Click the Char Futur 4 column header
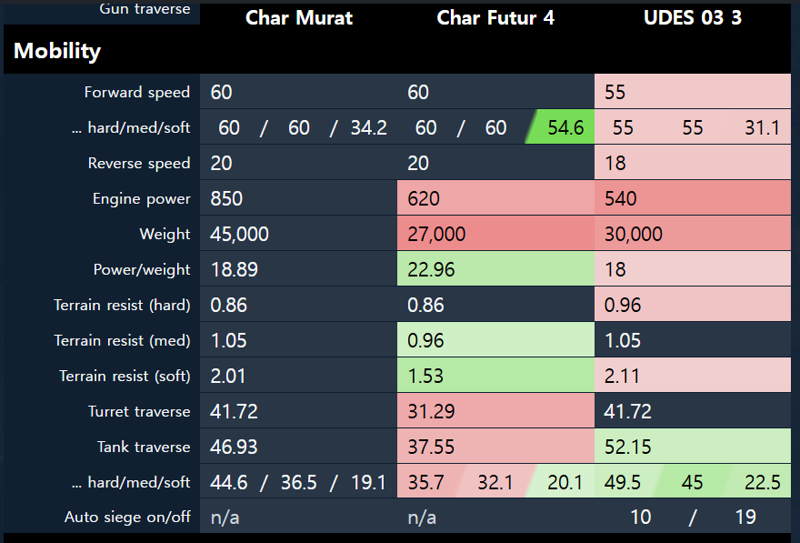 click(495, 18)
